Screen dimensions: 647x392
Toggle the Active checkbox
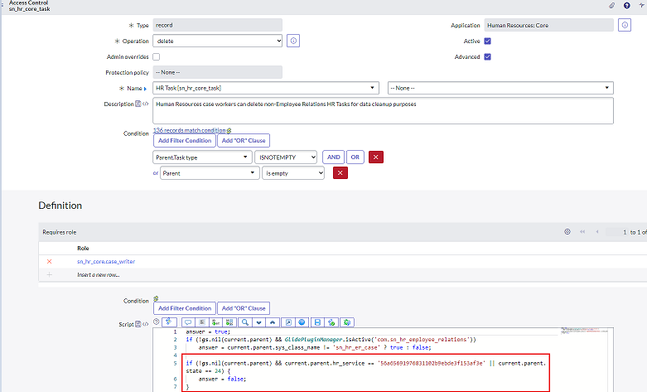click(487, 41)
